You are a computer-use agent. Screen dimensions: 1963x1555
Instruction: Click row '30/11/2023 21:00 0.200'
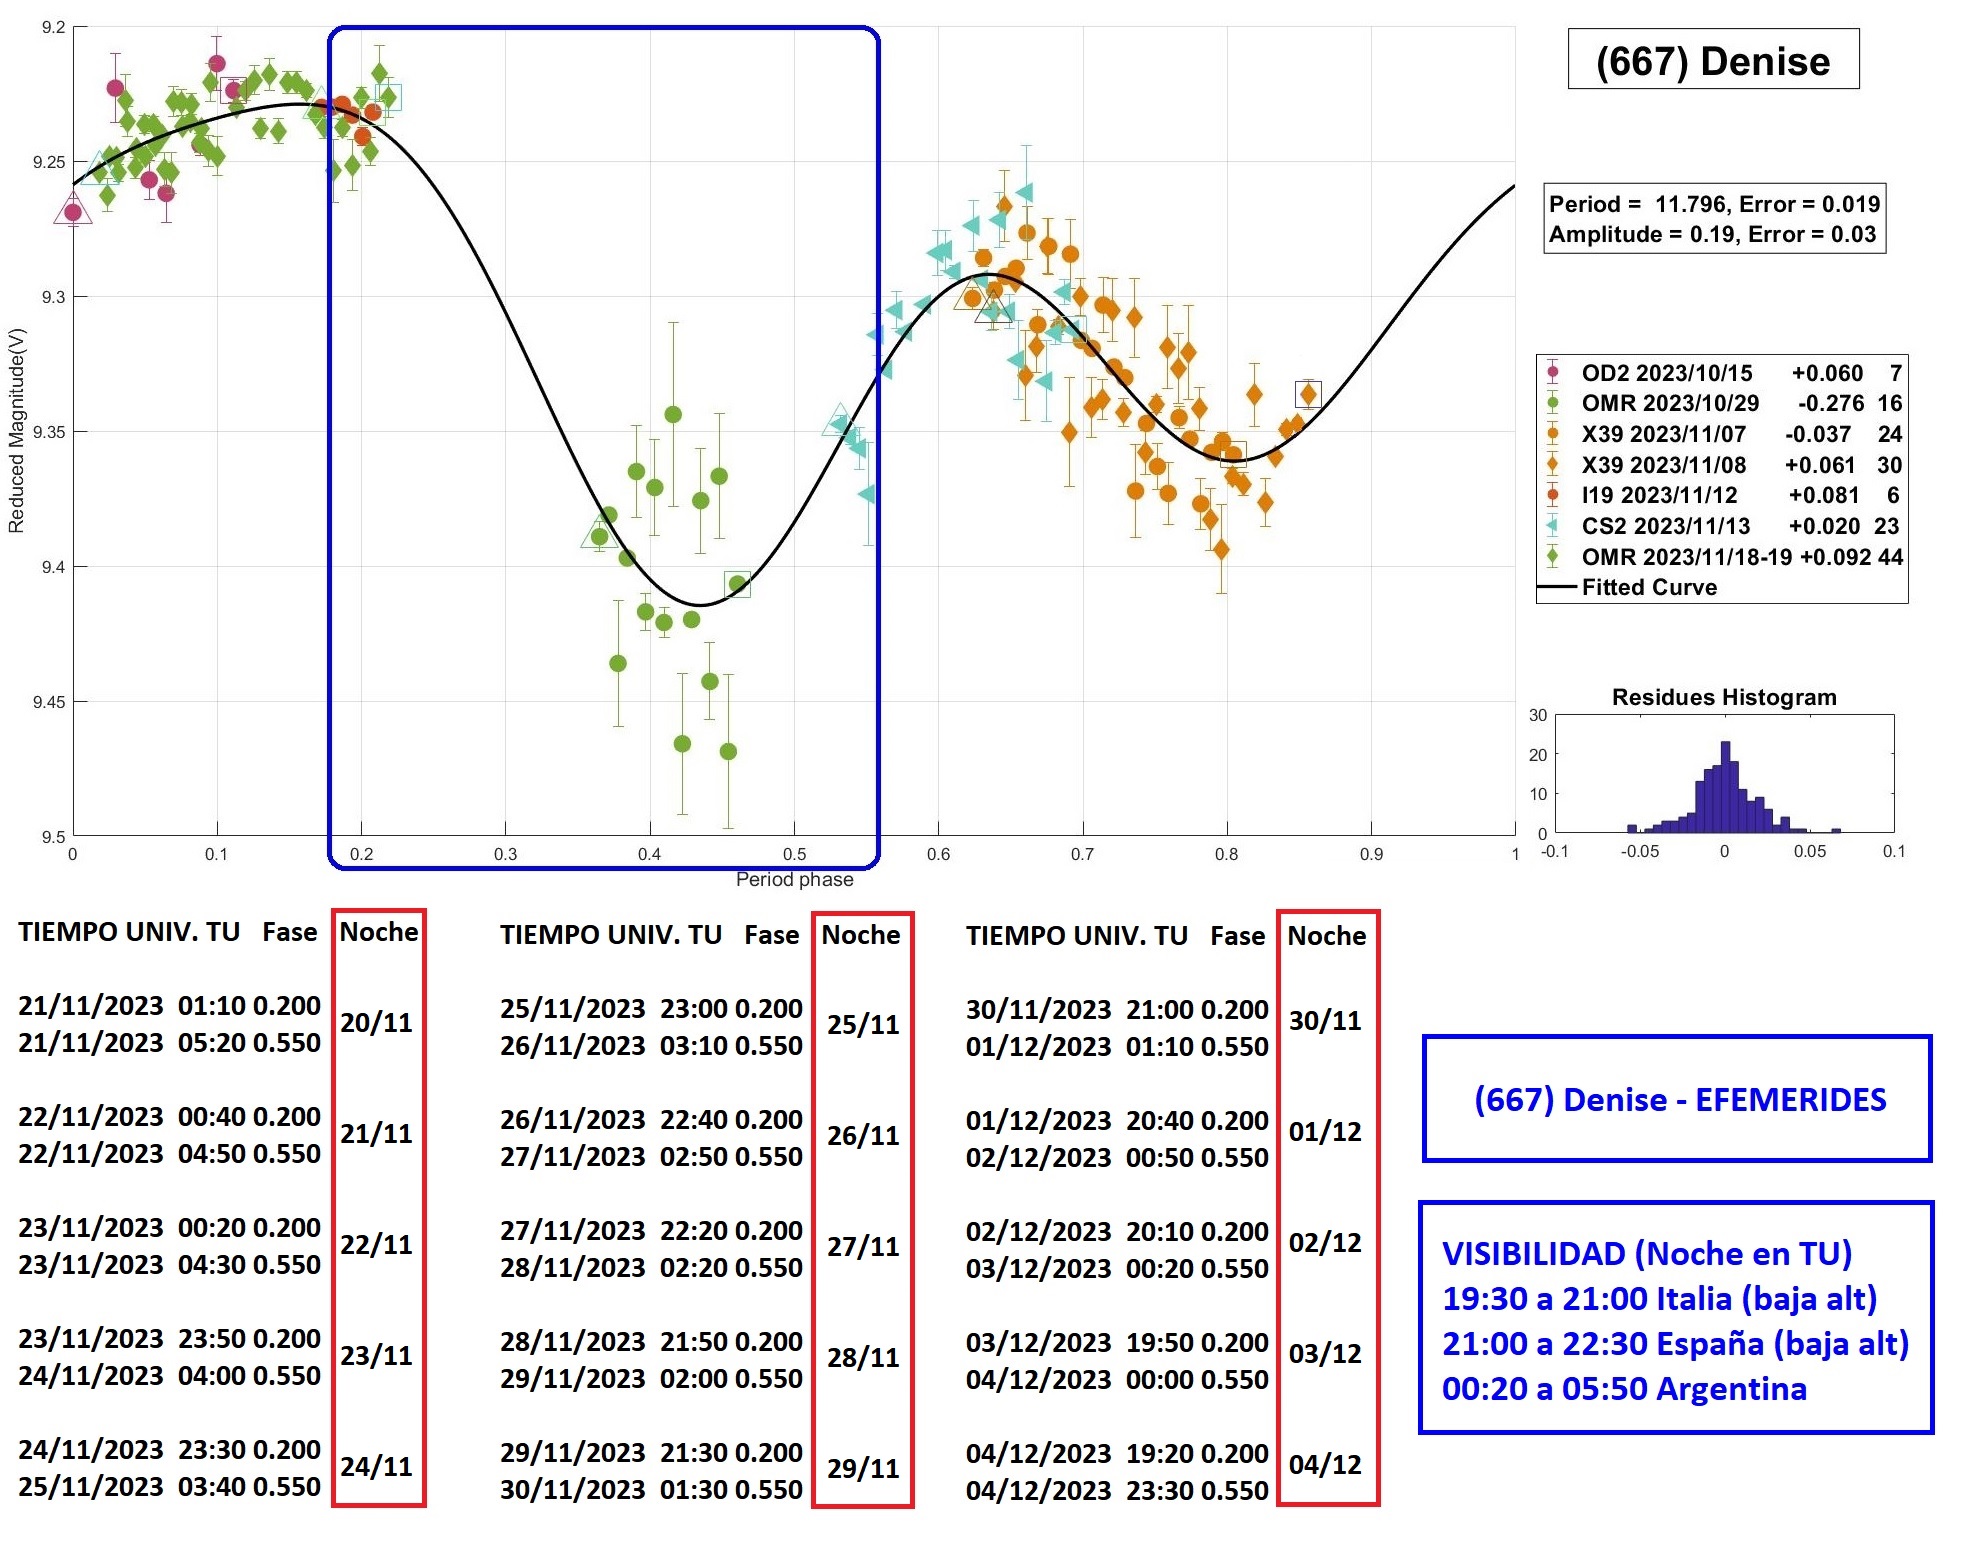(x=1117, y=1009)
